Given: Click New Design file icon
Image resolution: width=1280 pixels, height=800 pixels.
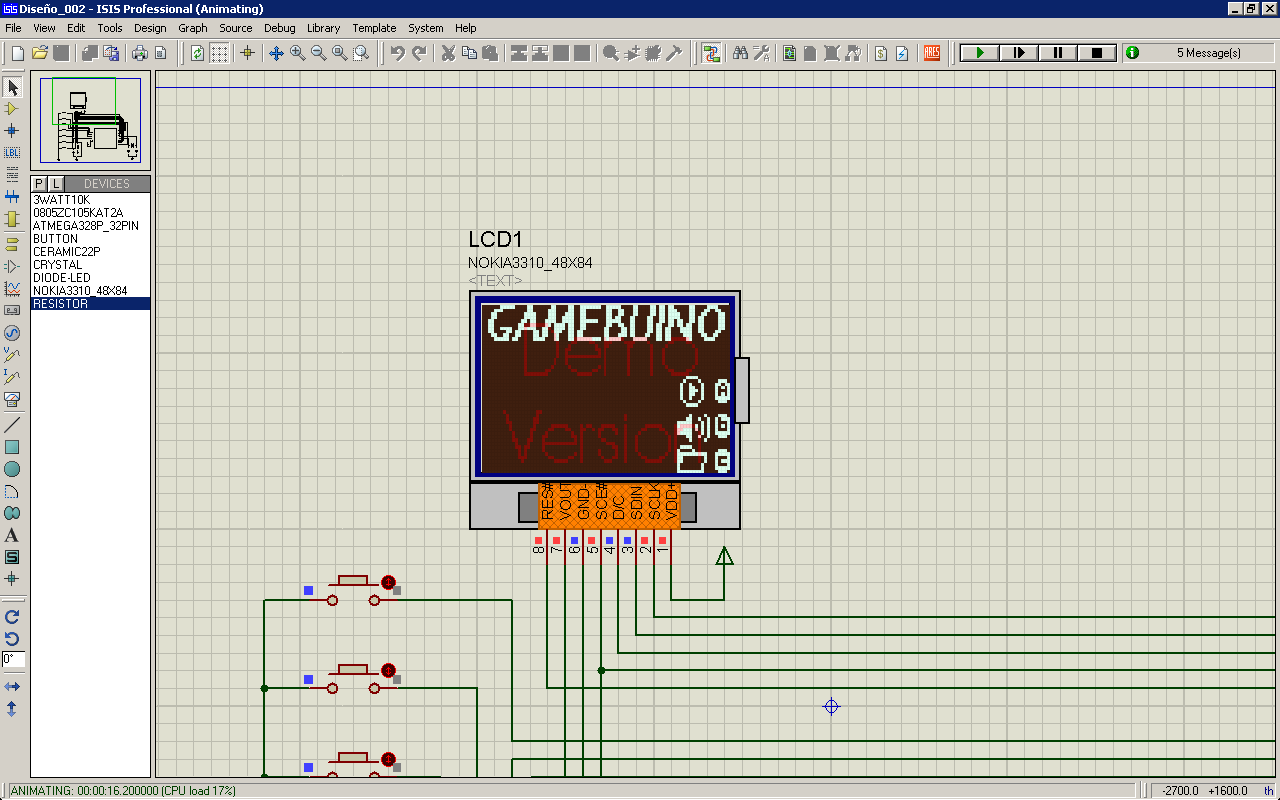Looking at the screenshot, I should [18, 53].
